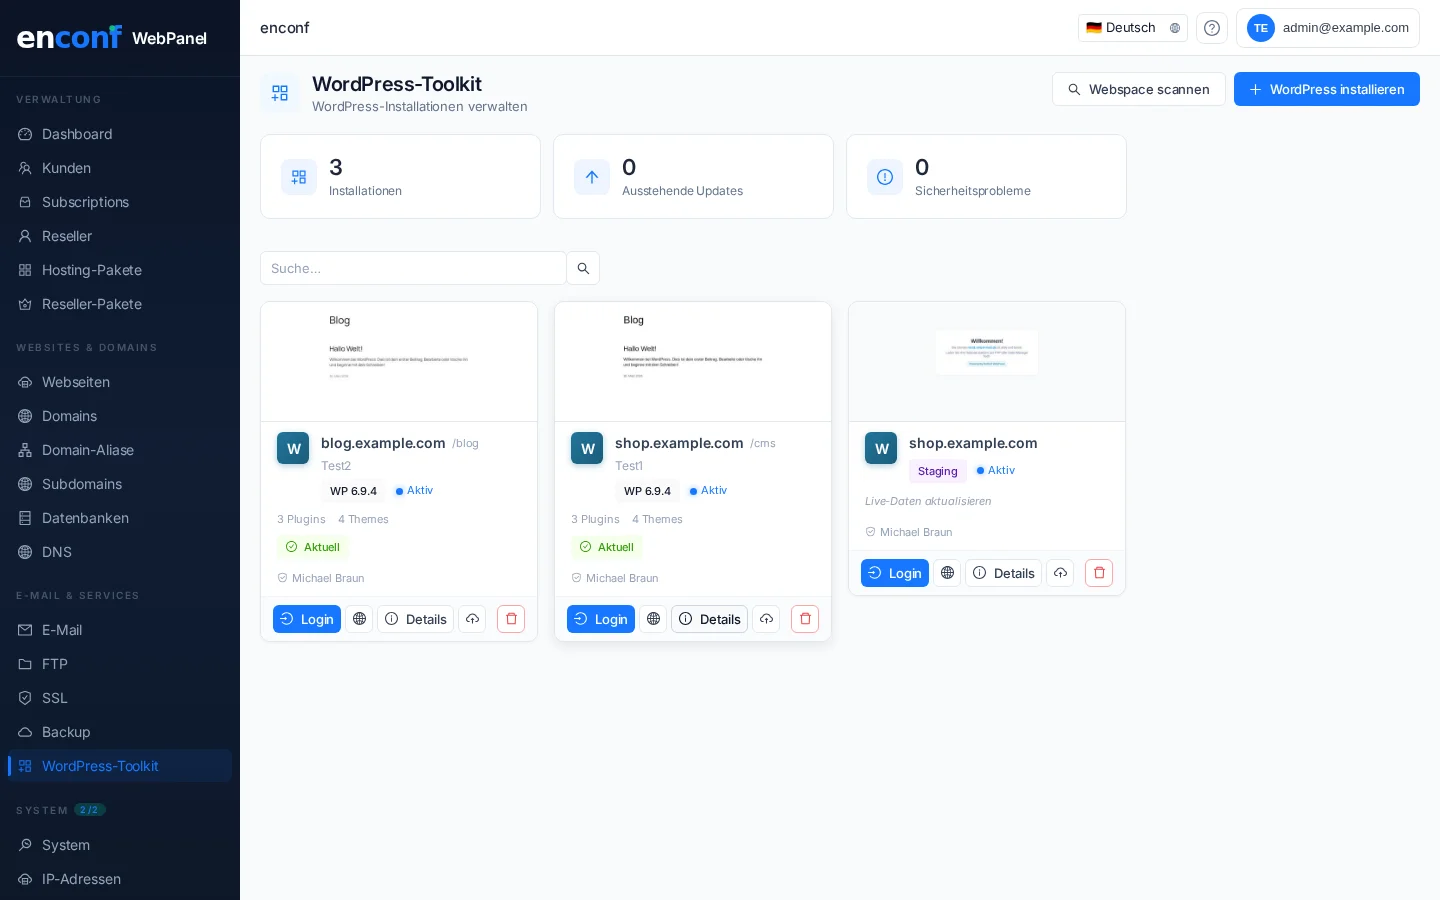Collapse the System section header
This screenshot has width=1440, height=900.
coord(62,810)
